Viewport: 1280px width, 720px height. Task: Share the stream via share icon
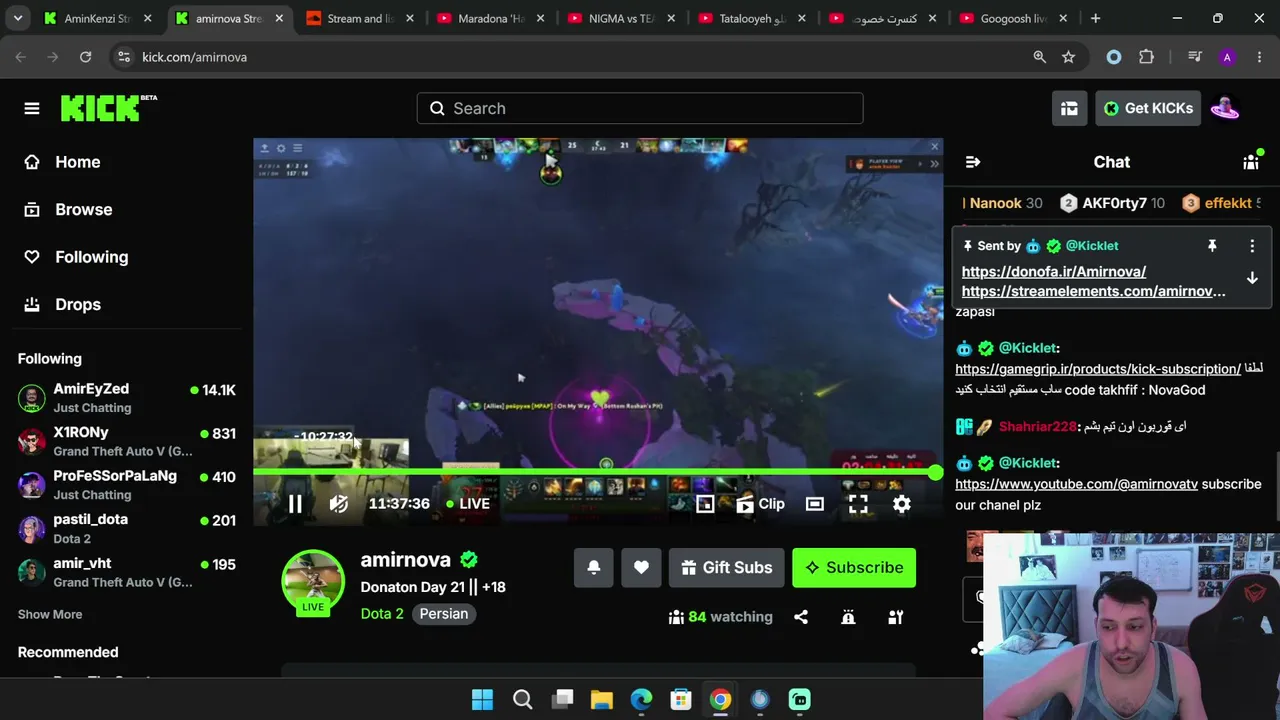pyautogui.click(x=801, y=617)
